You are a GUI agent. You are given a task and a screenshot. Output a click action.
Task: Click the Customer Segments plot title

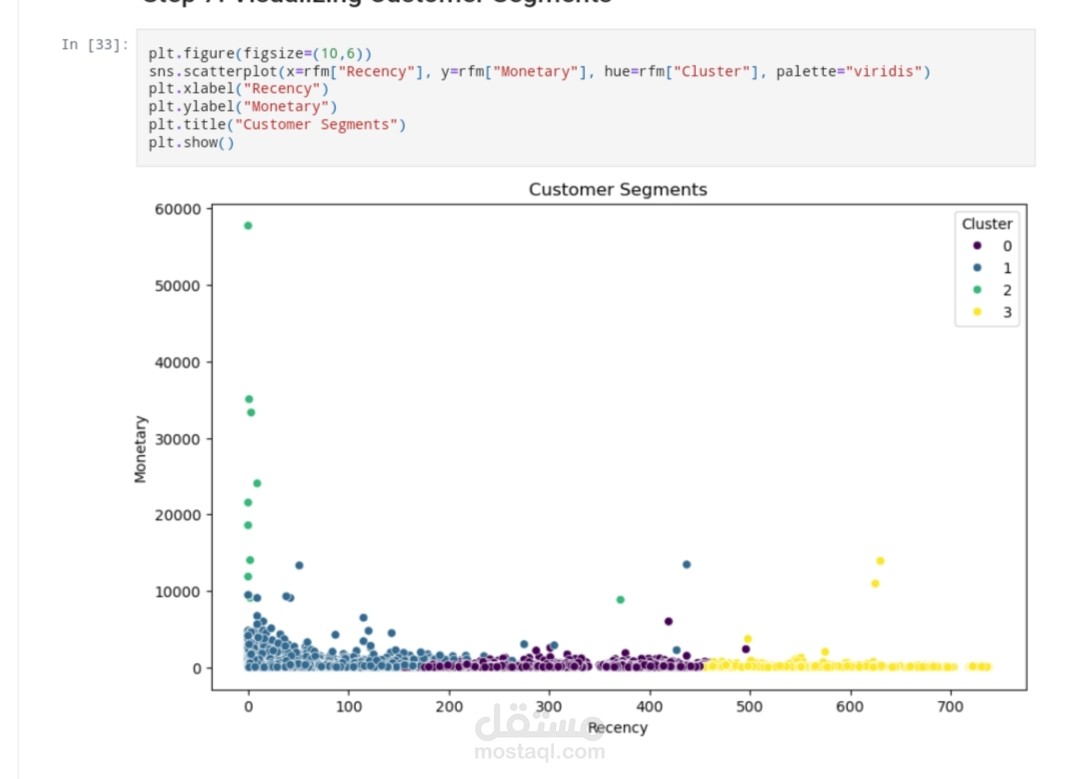click(616, 189)
